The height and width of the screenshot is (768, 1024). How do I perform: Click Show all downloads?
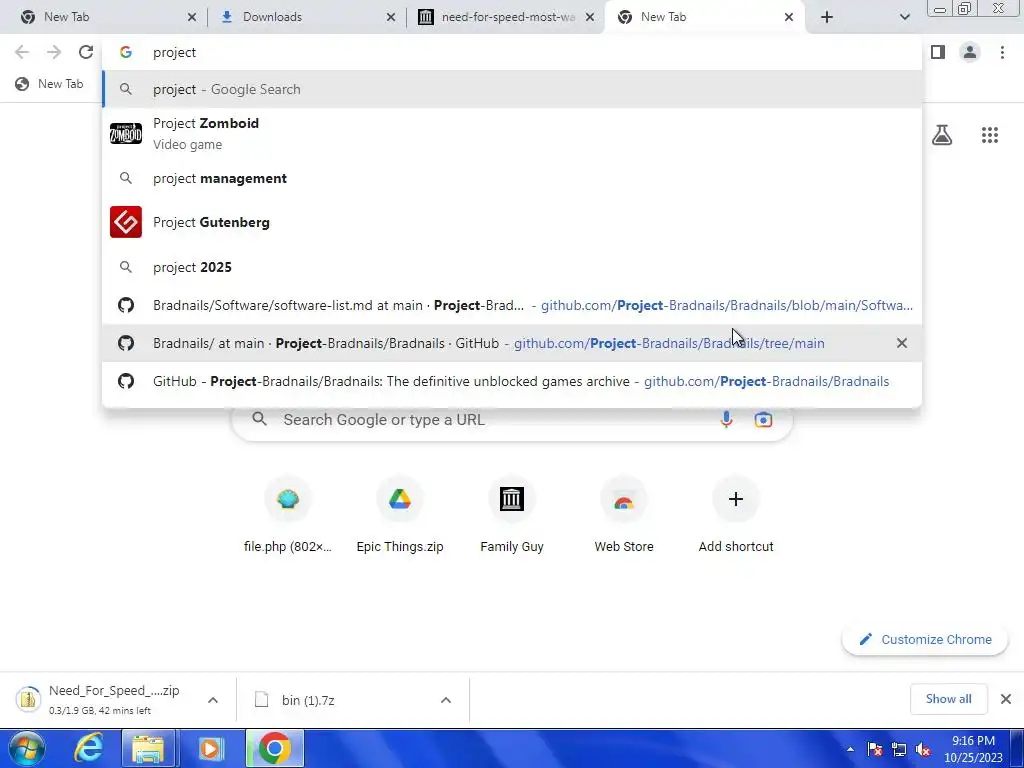pos(948,699)
